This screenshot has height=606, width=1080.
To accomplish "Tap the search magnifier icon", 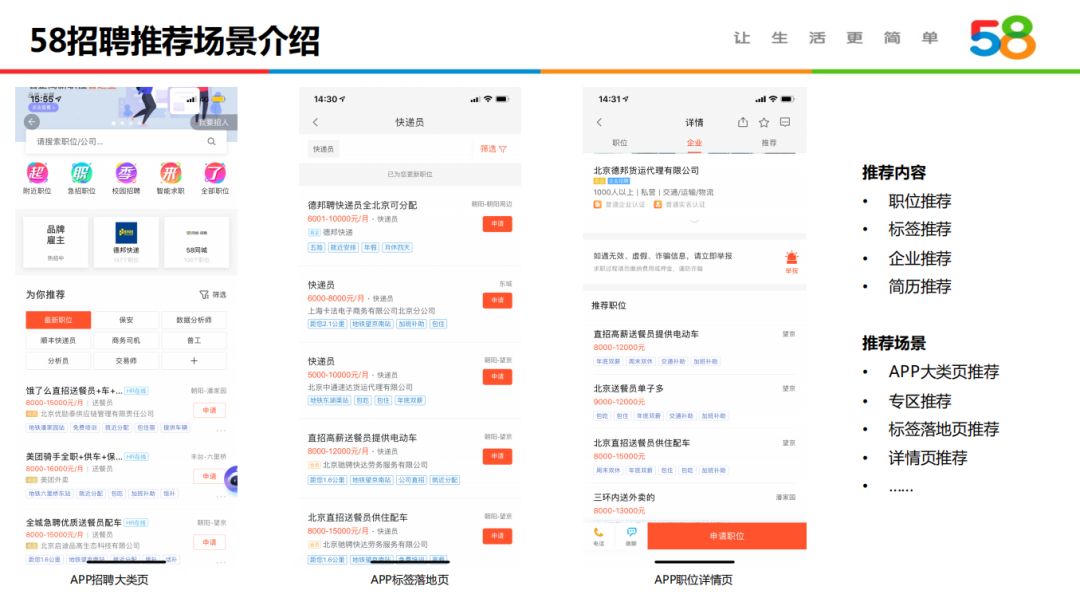I will pos(211,141).
